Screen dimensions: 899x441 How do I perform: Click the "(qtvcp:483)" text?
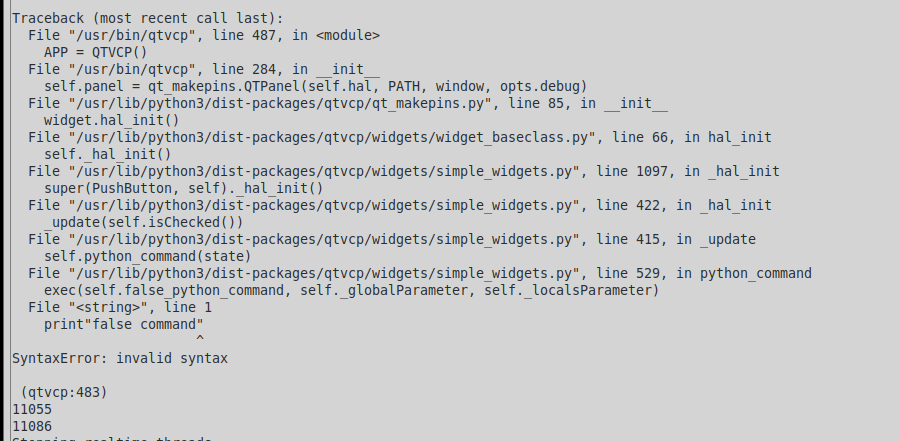(x=64, y=393)
